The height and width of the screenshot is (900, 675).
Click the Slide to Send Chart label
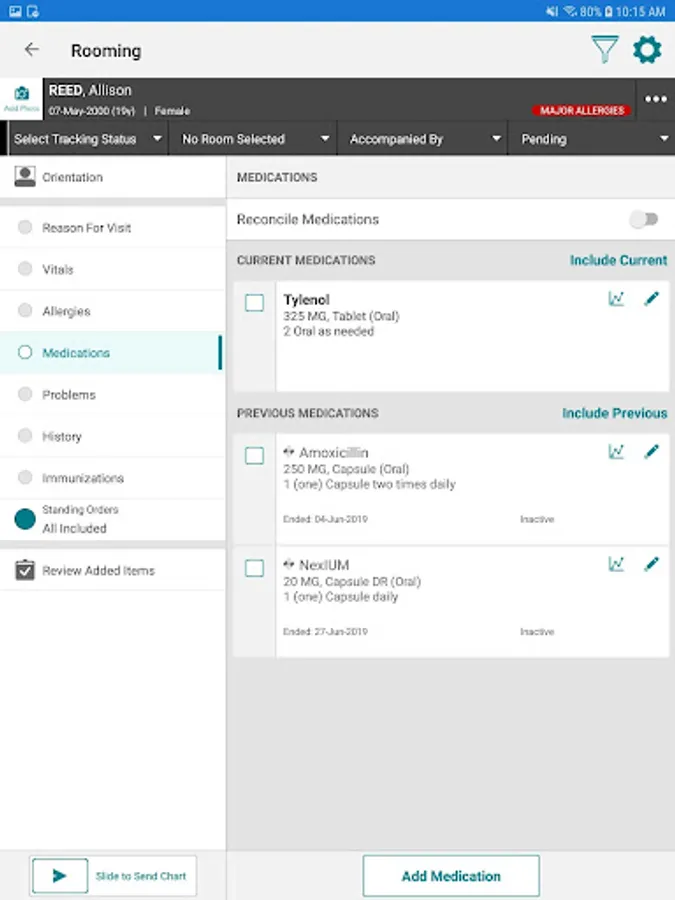[x=141, y=876]
